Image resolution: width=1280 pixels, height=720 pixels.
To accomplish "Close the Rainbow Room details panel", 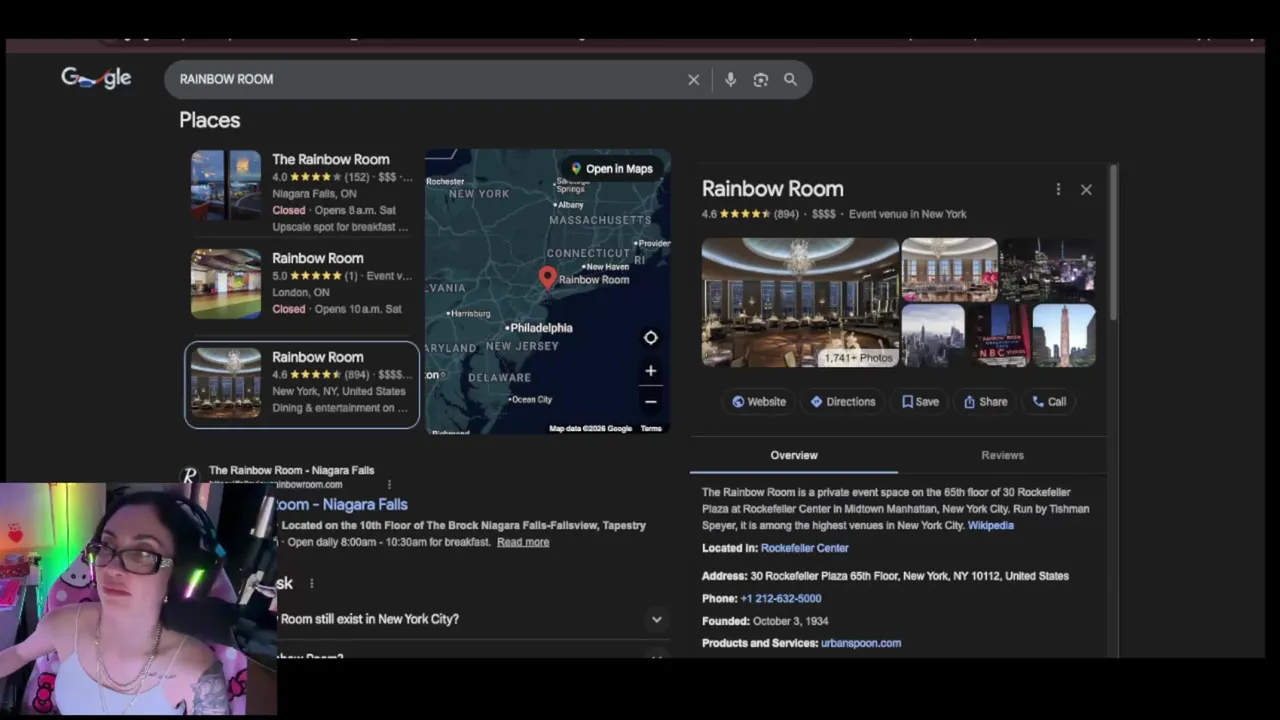I will point(1086,189).
